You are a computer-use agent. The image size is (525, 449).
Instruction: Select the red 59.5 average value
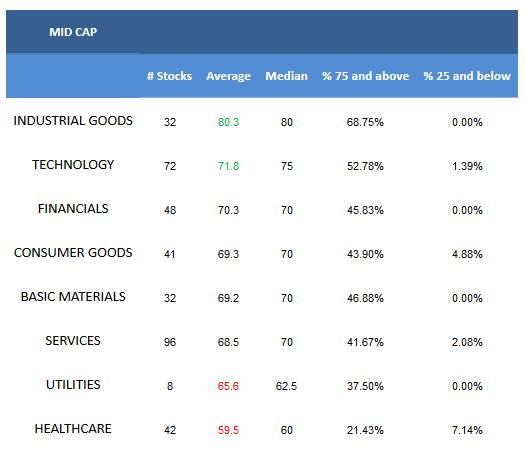228,430
